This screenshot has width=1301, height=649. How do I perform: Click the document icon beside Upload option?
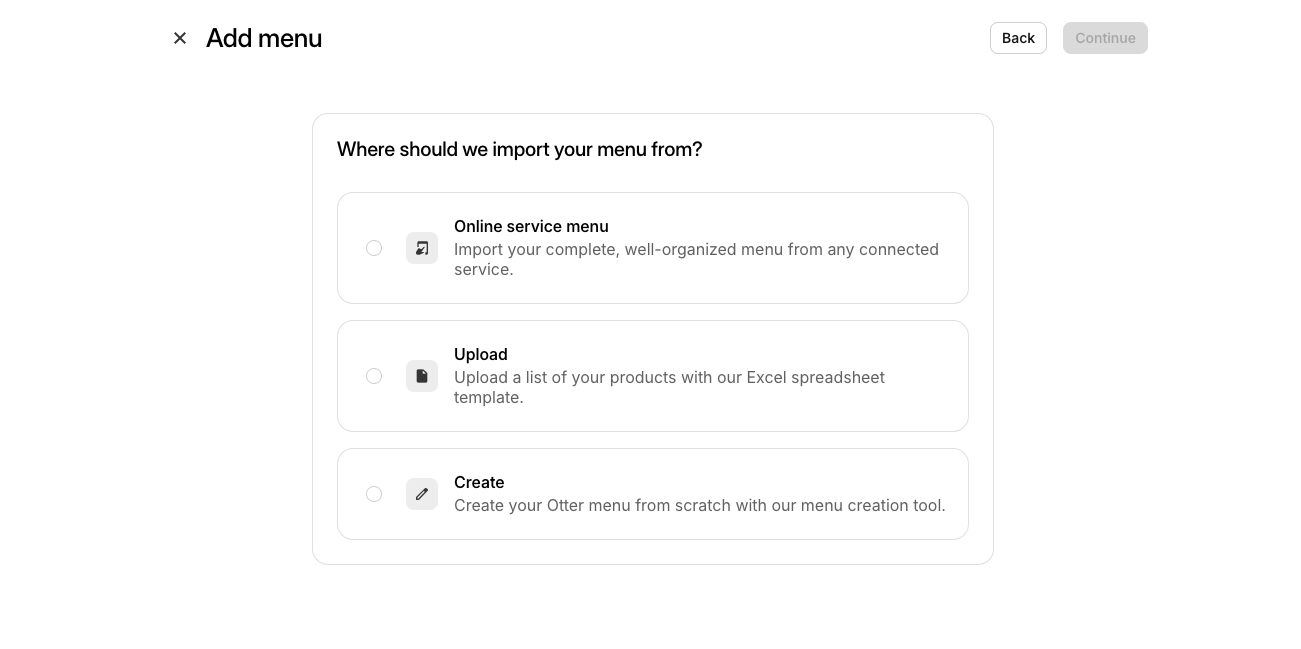coord(422,376)
